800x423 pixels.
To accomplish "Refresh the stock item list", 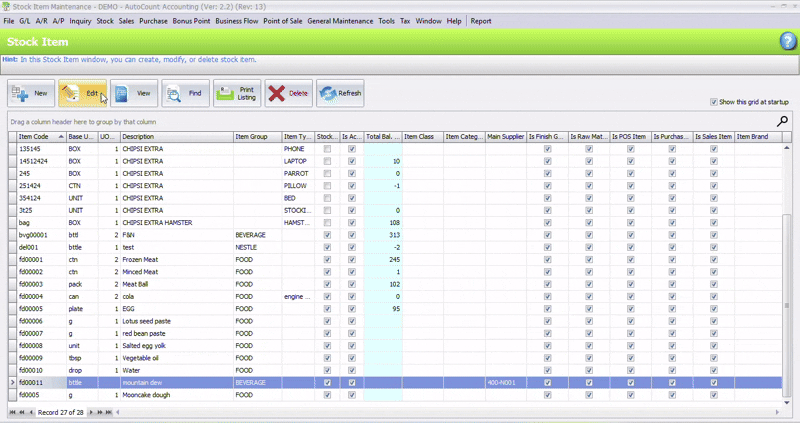I will point(340,93).
